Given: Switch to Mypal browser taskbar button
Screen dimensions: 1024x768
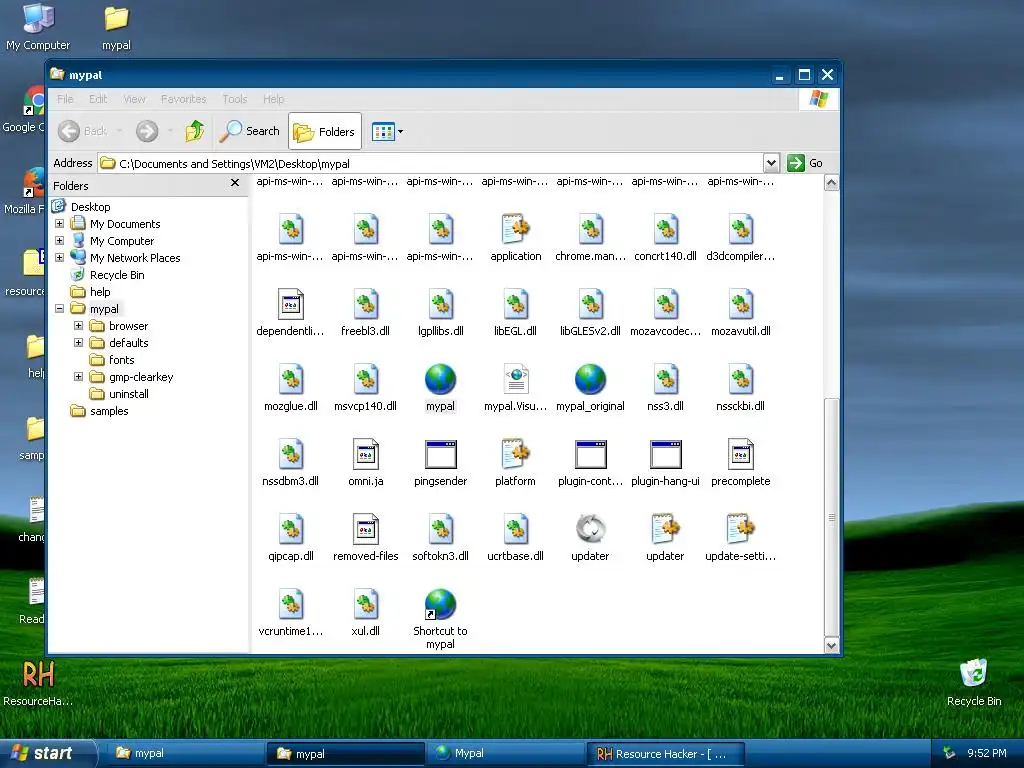Looking at the screenshot, I should click(505, 754).
